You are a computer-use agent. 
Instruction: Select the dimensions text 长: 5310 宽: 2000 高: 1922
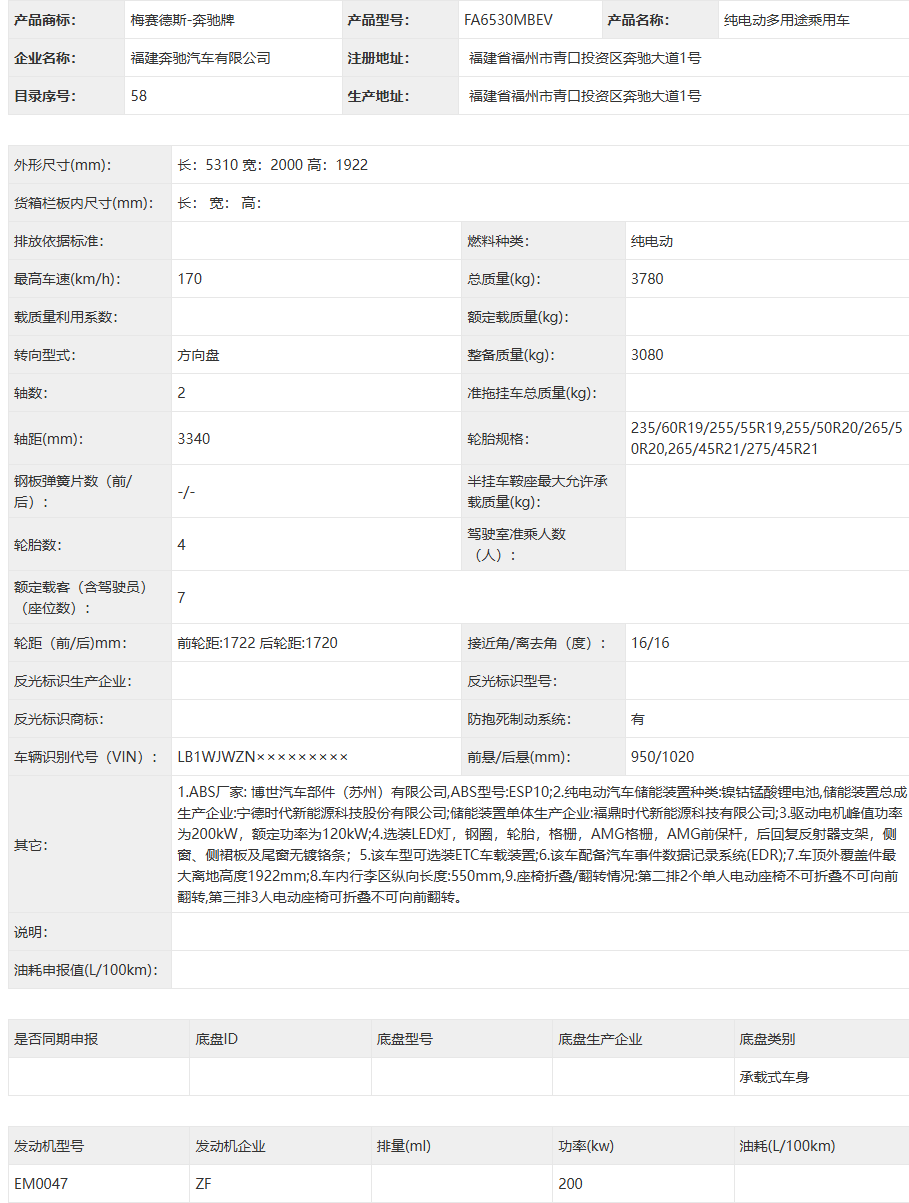click(273, 165)
